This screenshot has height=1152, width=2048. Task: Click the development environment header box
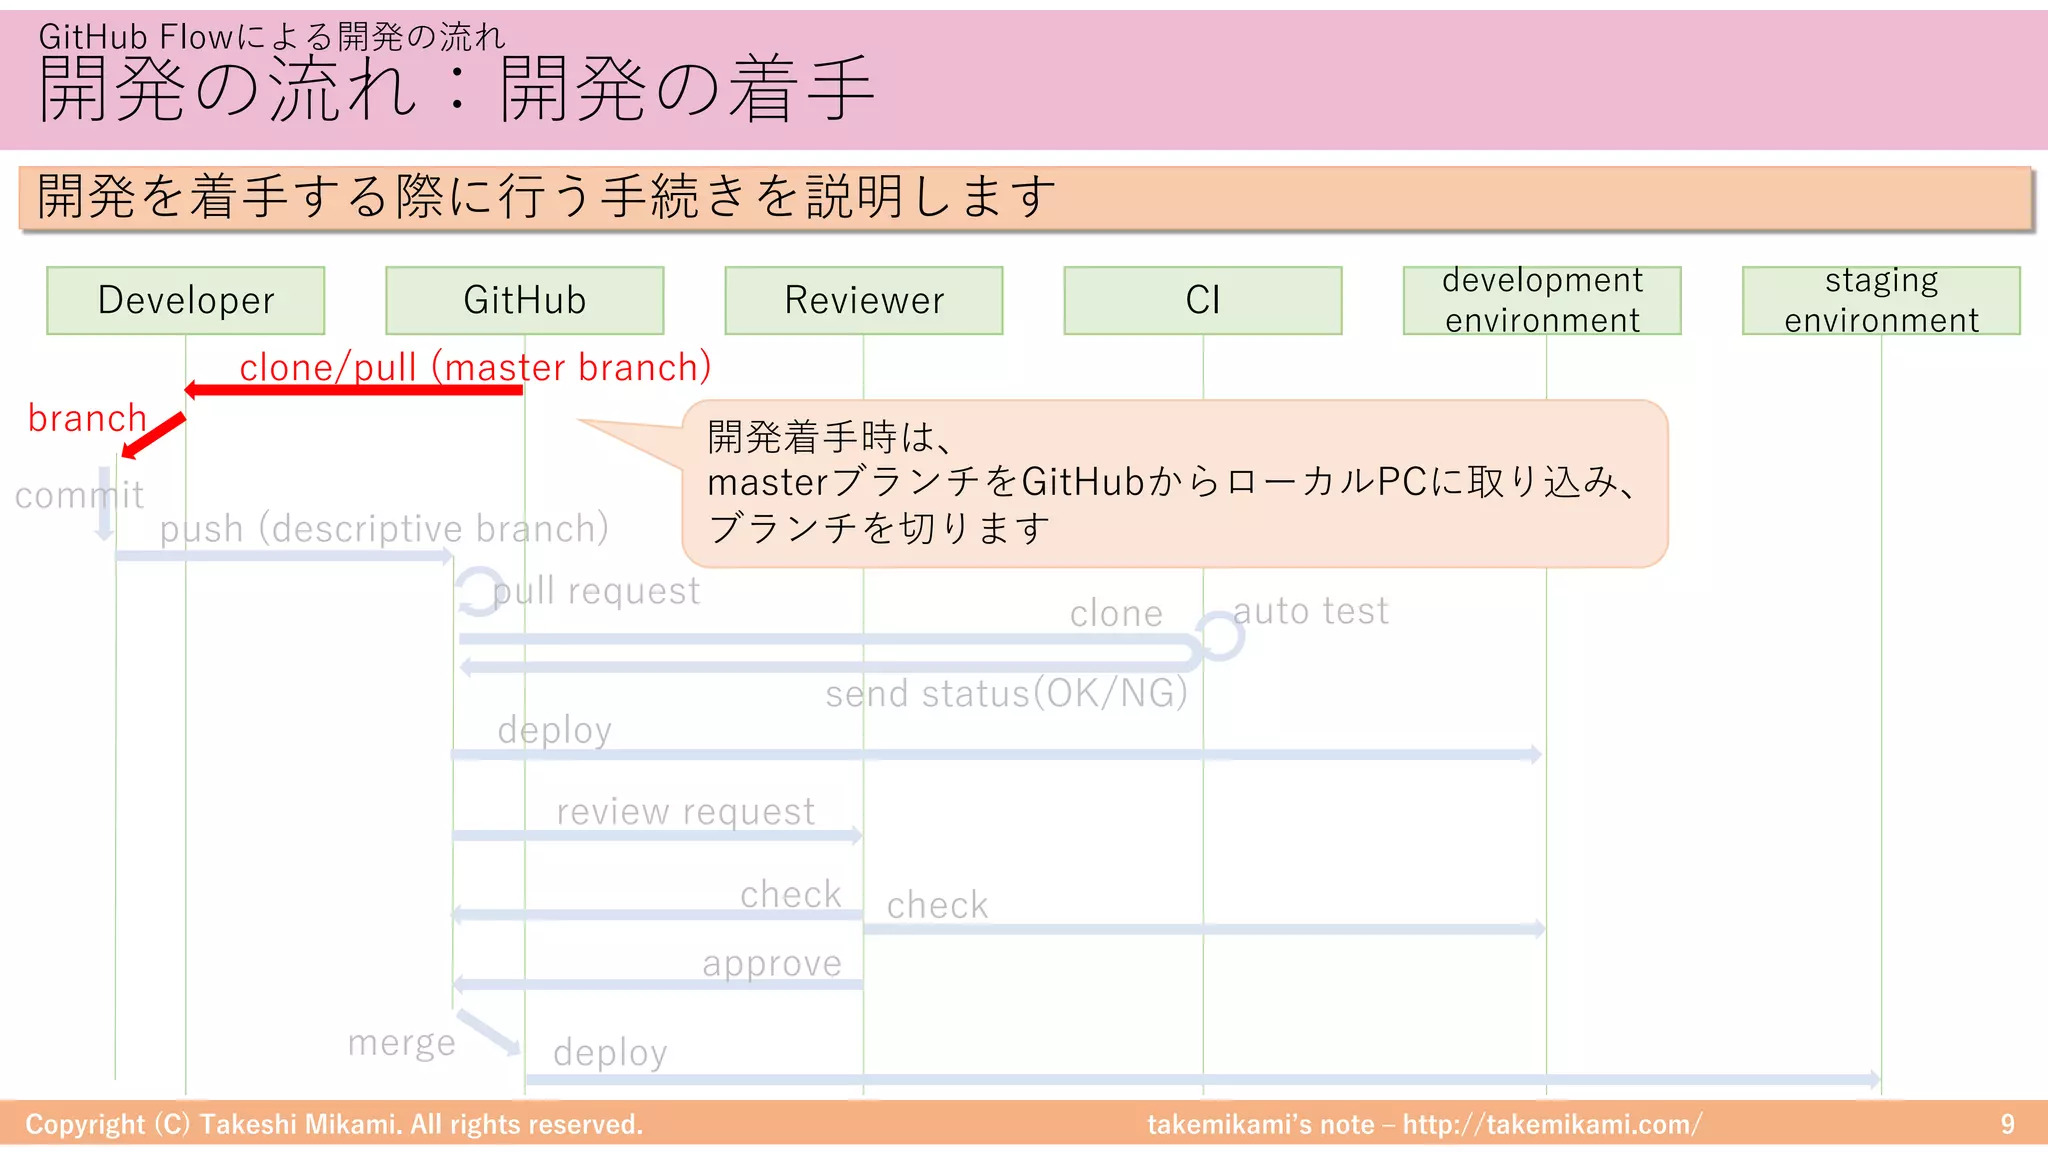click(x=1542, y=300)
